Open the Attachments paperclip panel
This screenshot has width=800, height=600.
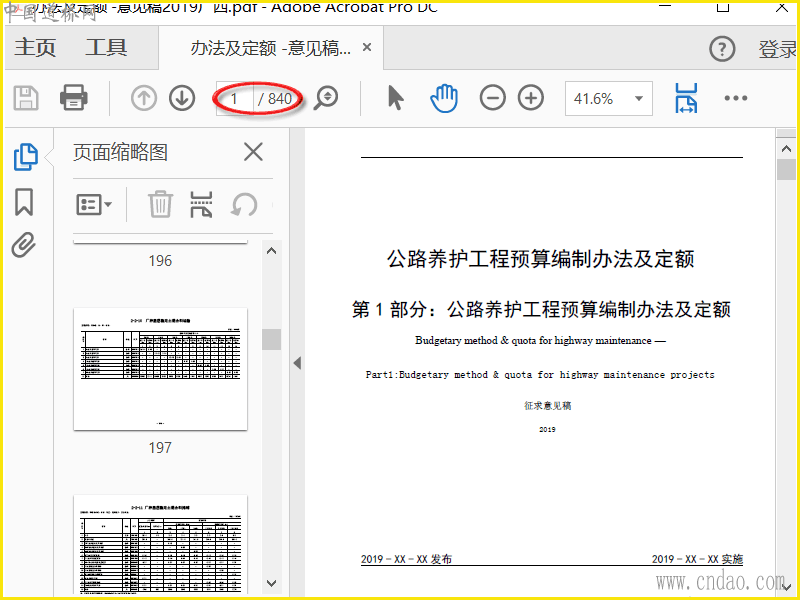click(x=24, y=245)
